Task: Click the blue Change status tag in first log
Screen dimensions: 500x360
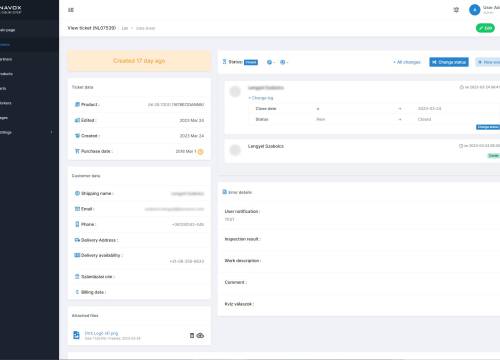Action: pyautogui.click(x=488, y=127)
